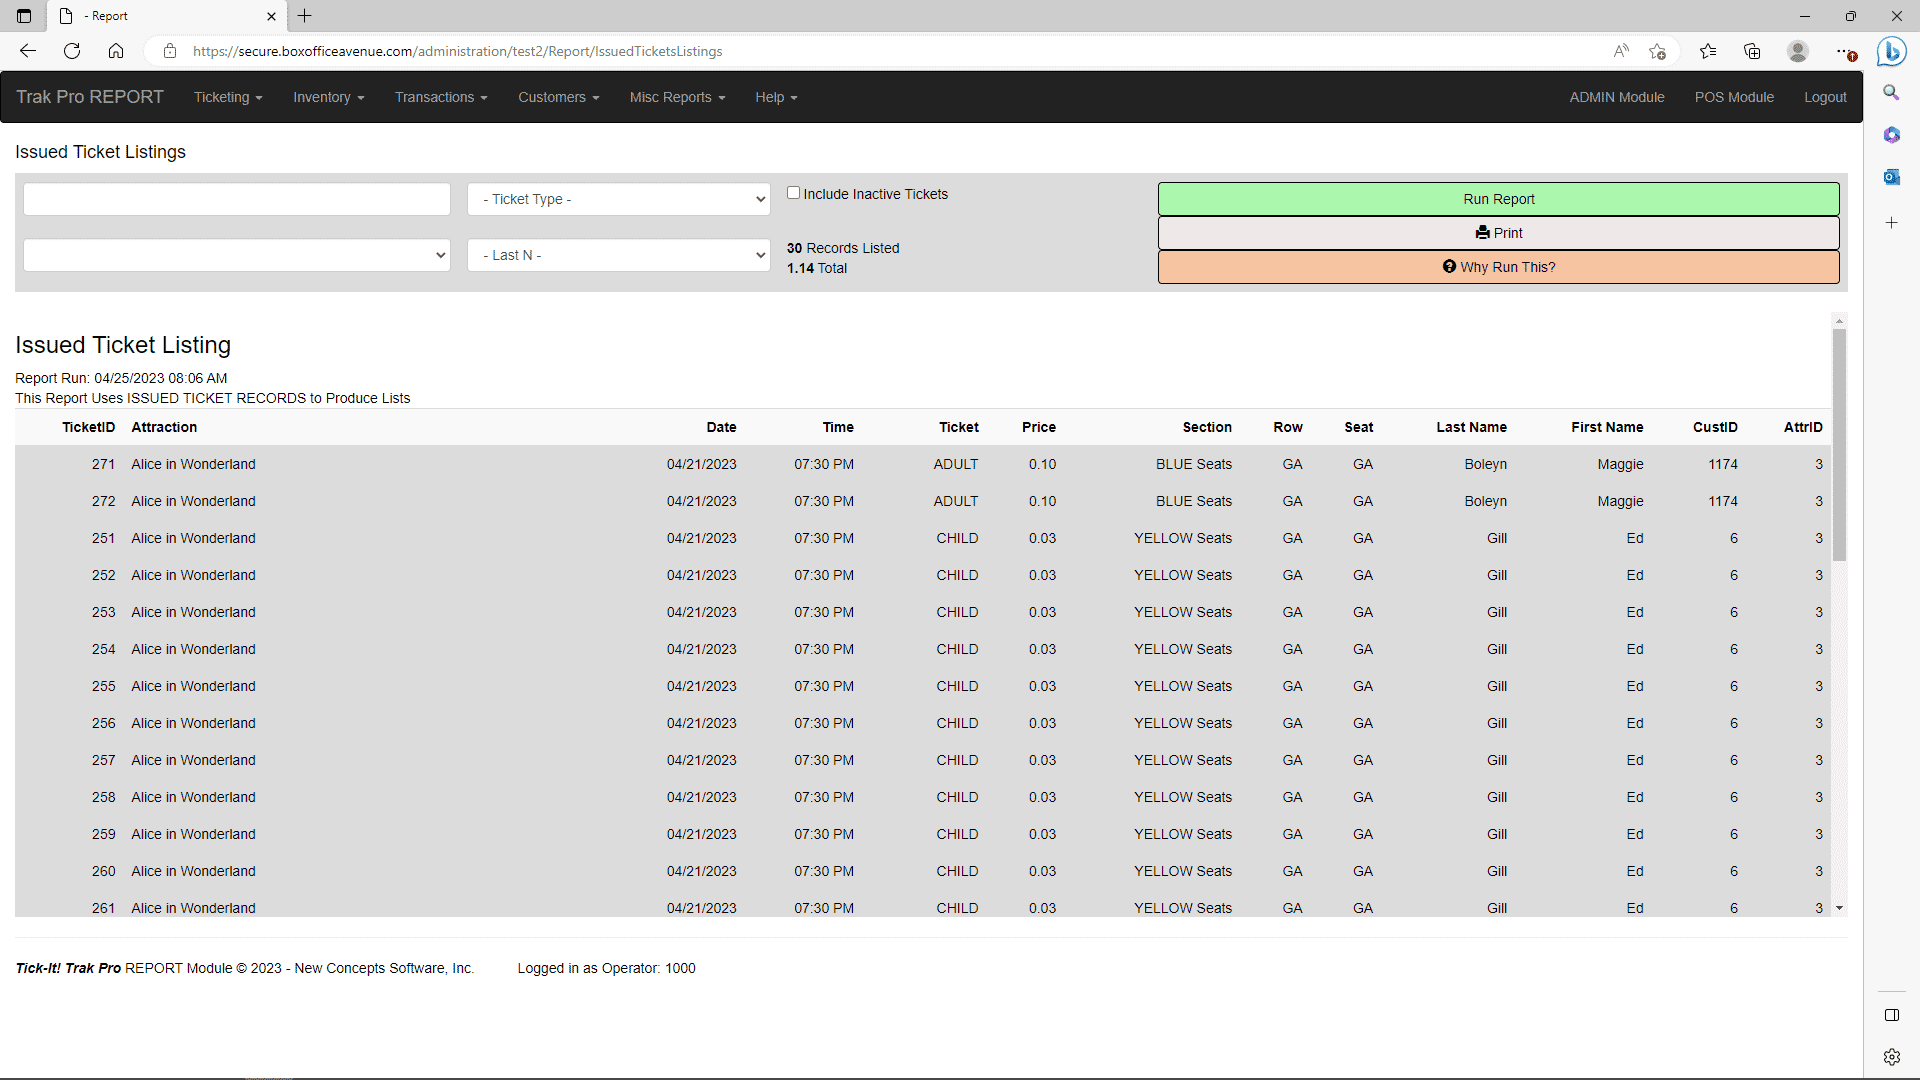Expand the Ticketing menu
The height and width of the screenshot is (1080, 1920).
coord(228,97)
